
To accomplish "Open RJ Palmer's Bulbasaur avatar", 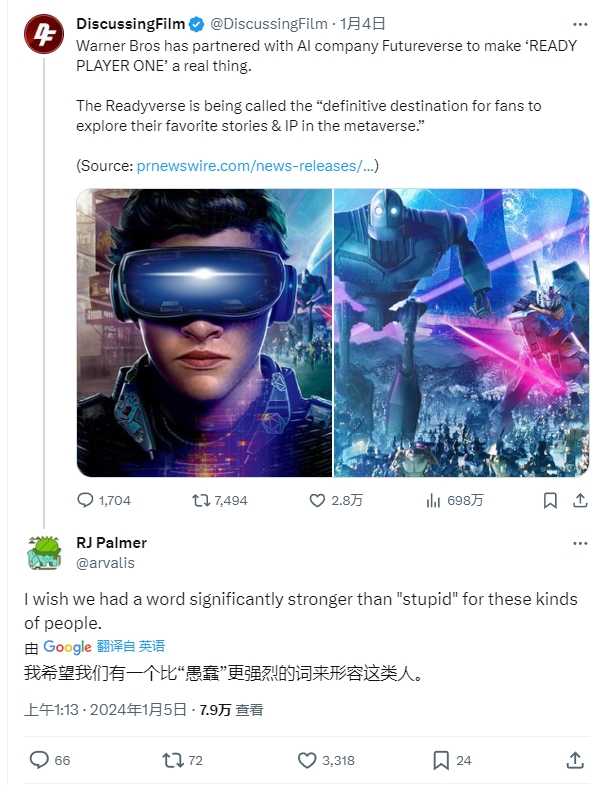I will point(44,553).
